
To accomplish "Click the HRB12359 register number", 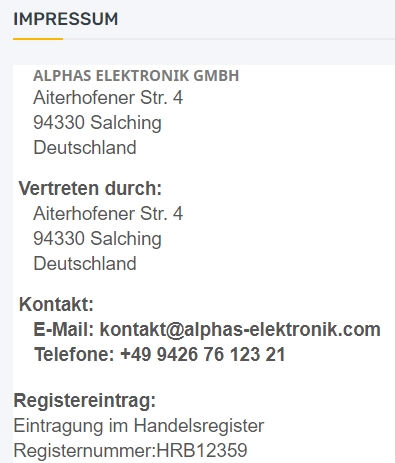I will click(x=202, y=450).
